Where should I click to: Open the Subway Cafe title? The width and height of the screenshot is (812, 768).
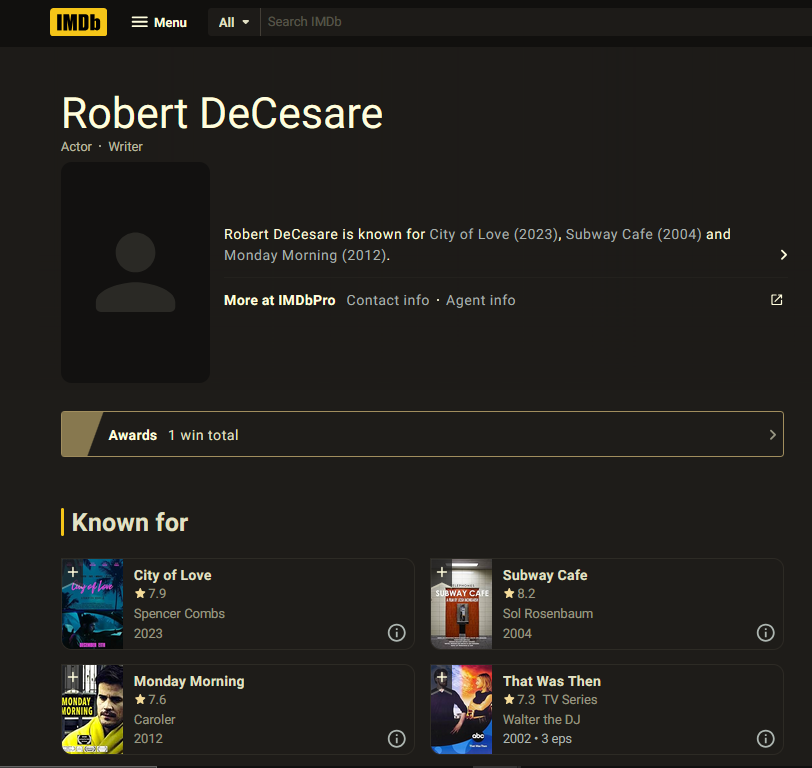pyautogui.click(x=545, y=575)
